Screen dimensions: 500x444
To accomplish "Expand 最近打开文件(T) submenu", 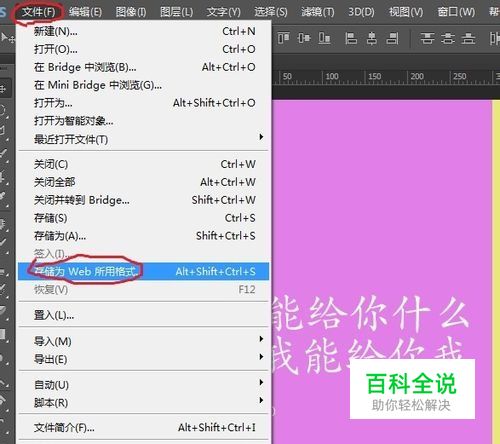I will pos(144,139).
